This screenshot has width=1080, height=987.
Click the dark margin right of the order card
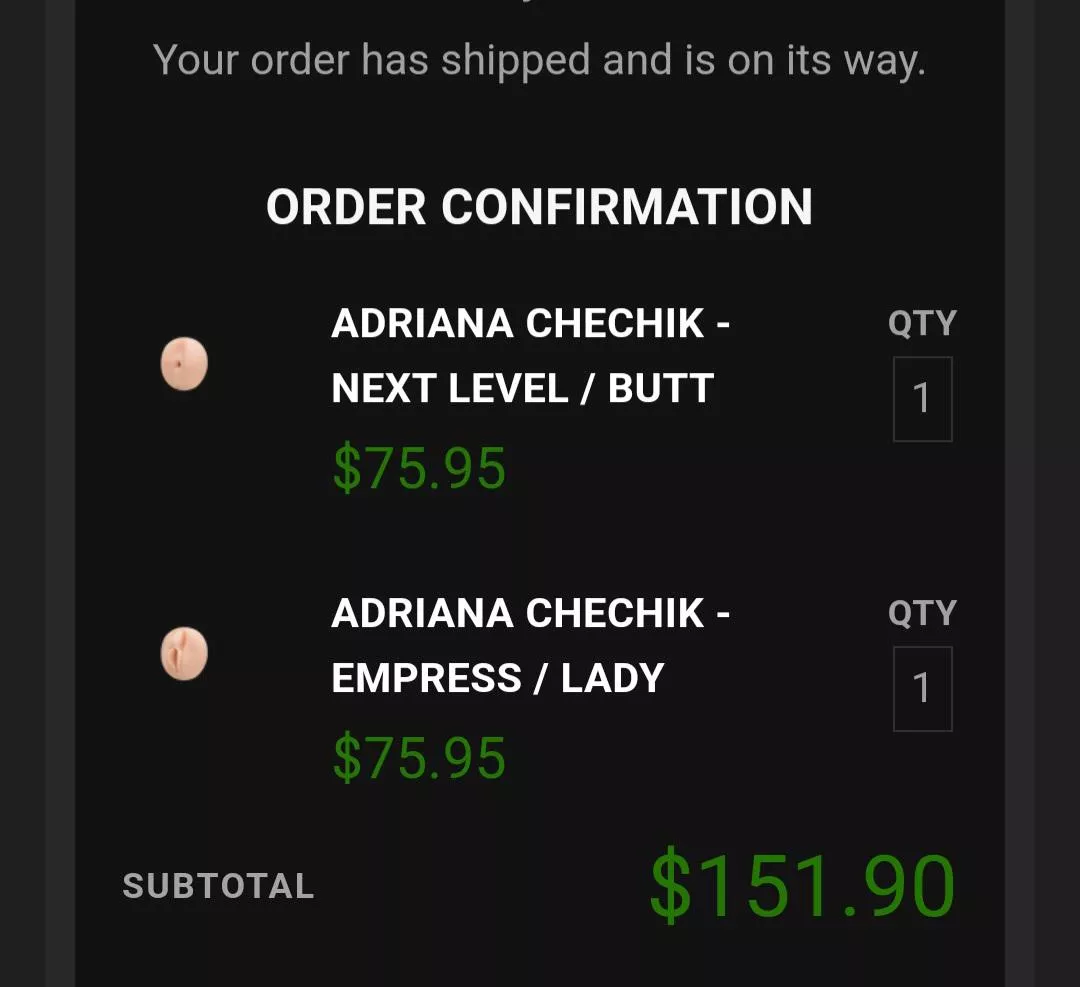[1042, 500]
